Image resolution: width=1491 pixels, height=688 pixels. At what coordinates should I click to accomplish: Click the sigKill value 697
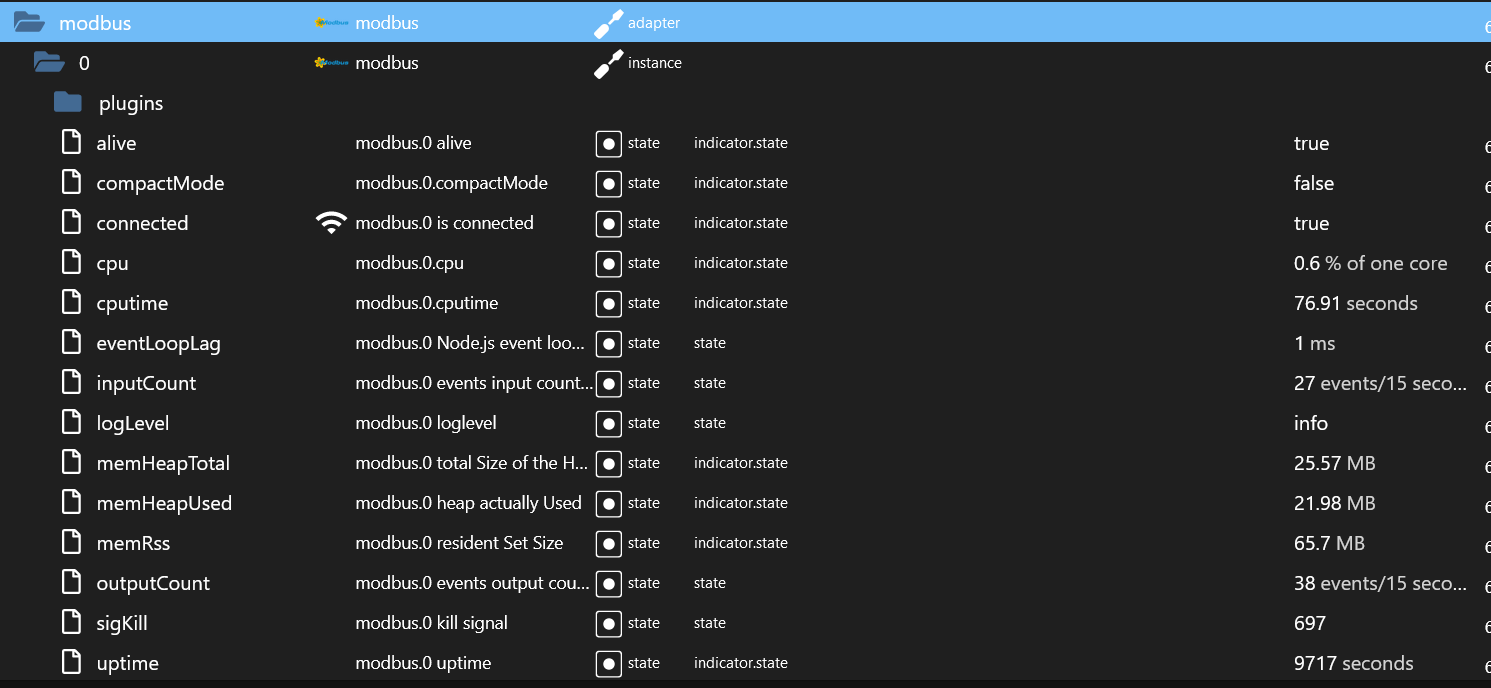click(x=1309, y=623)
